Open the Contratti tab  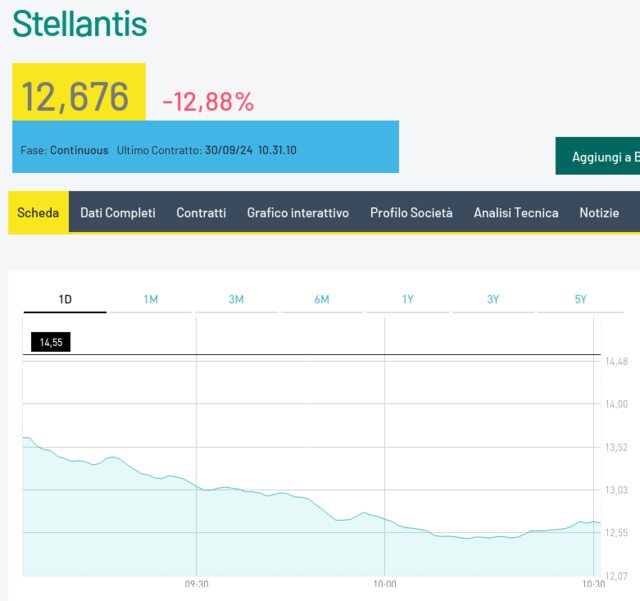click(x=201, y=212)
